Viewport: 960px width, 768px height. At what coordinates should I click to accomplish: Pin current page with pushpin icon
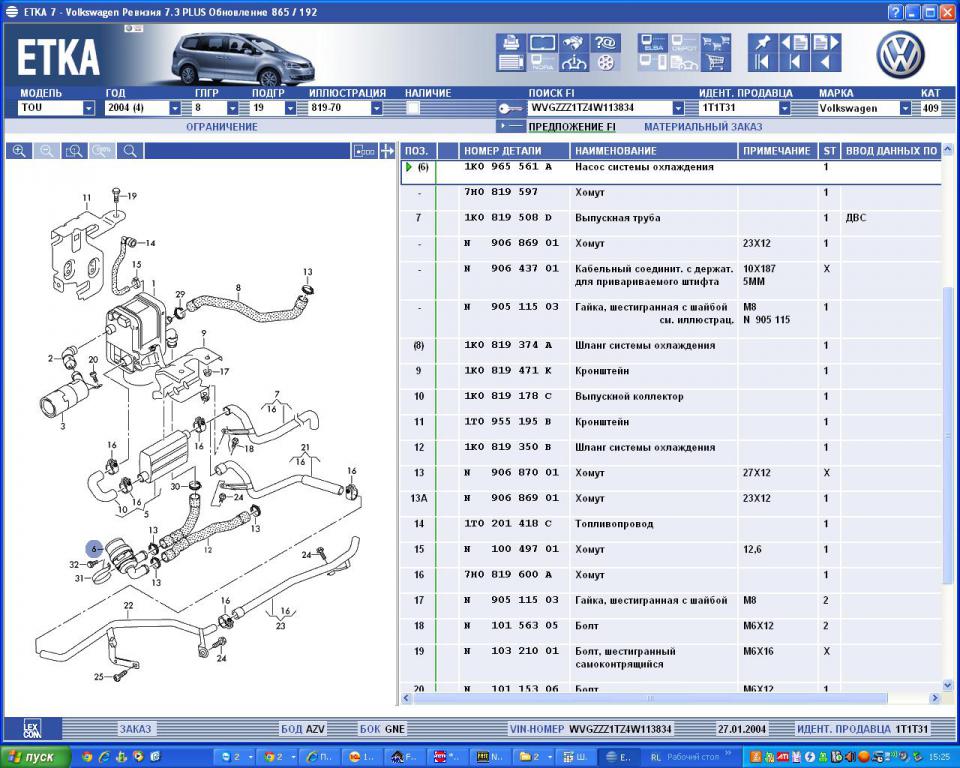(x=763, y=43)
